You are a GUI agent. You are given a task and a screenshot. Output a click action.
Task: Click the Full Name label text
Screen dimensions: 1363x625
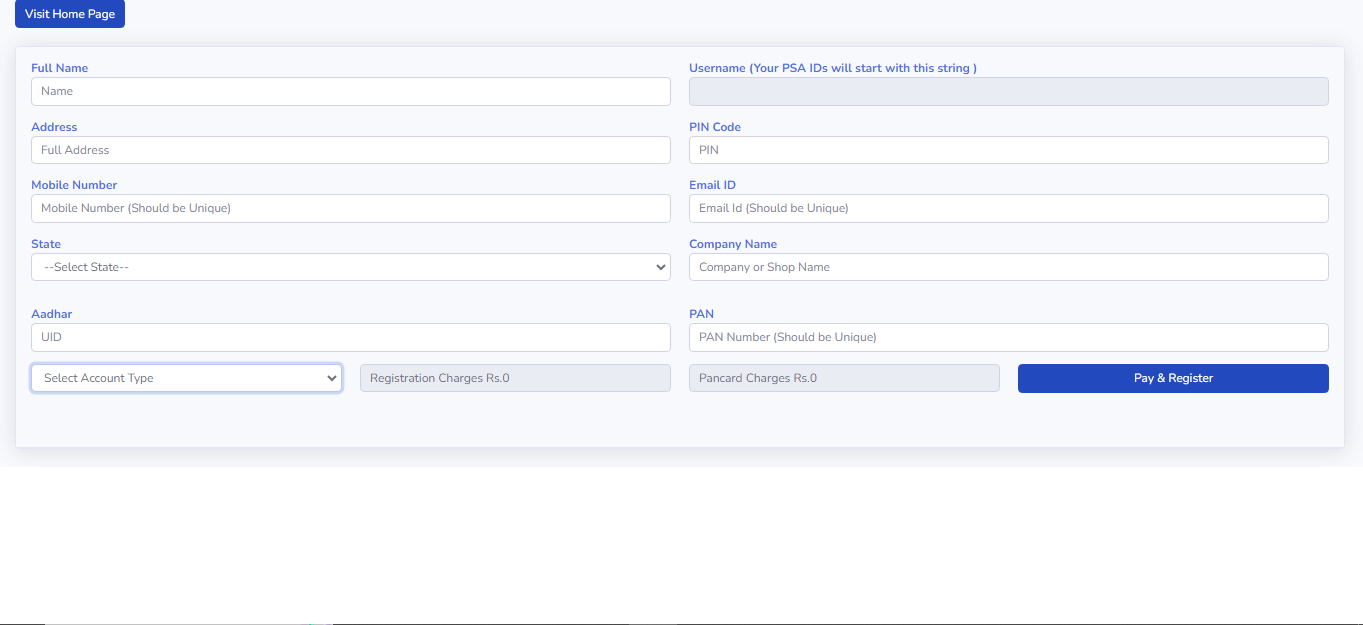click(59, 68)
